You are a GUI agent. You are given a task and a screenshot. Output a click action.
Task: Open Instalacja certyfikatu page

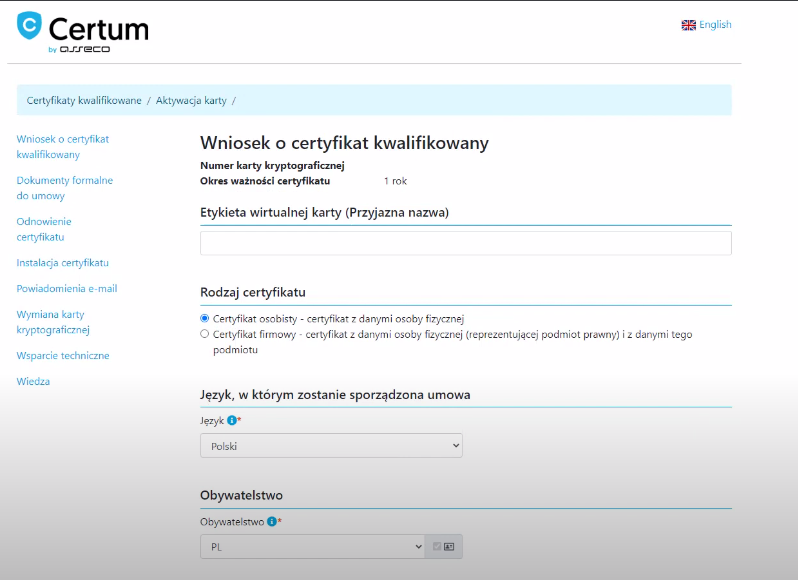click(x=63, y=263)
